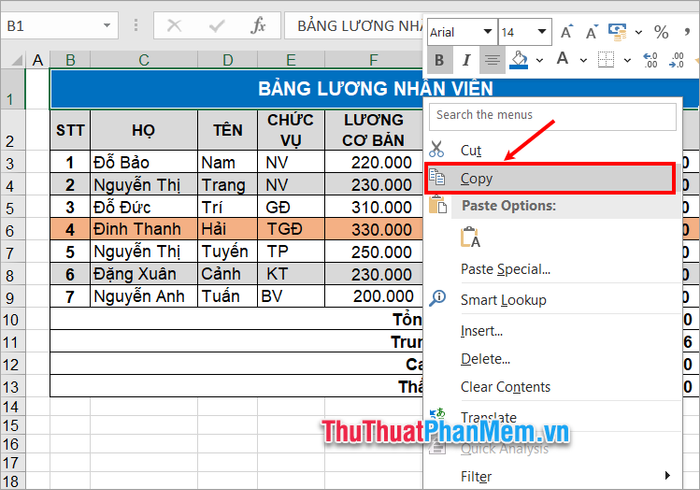The image size is (700, 490).
Task: Click Smart Lookup in context menu
Action: [503, 300]
